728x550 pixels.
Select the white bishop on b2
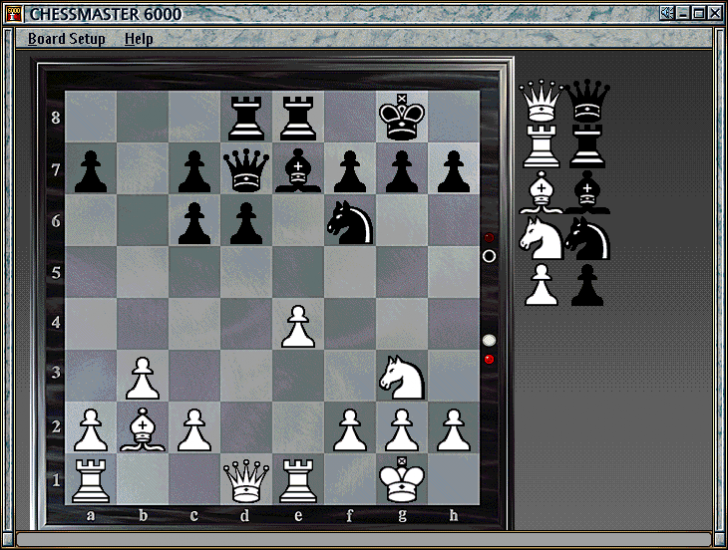143,429
